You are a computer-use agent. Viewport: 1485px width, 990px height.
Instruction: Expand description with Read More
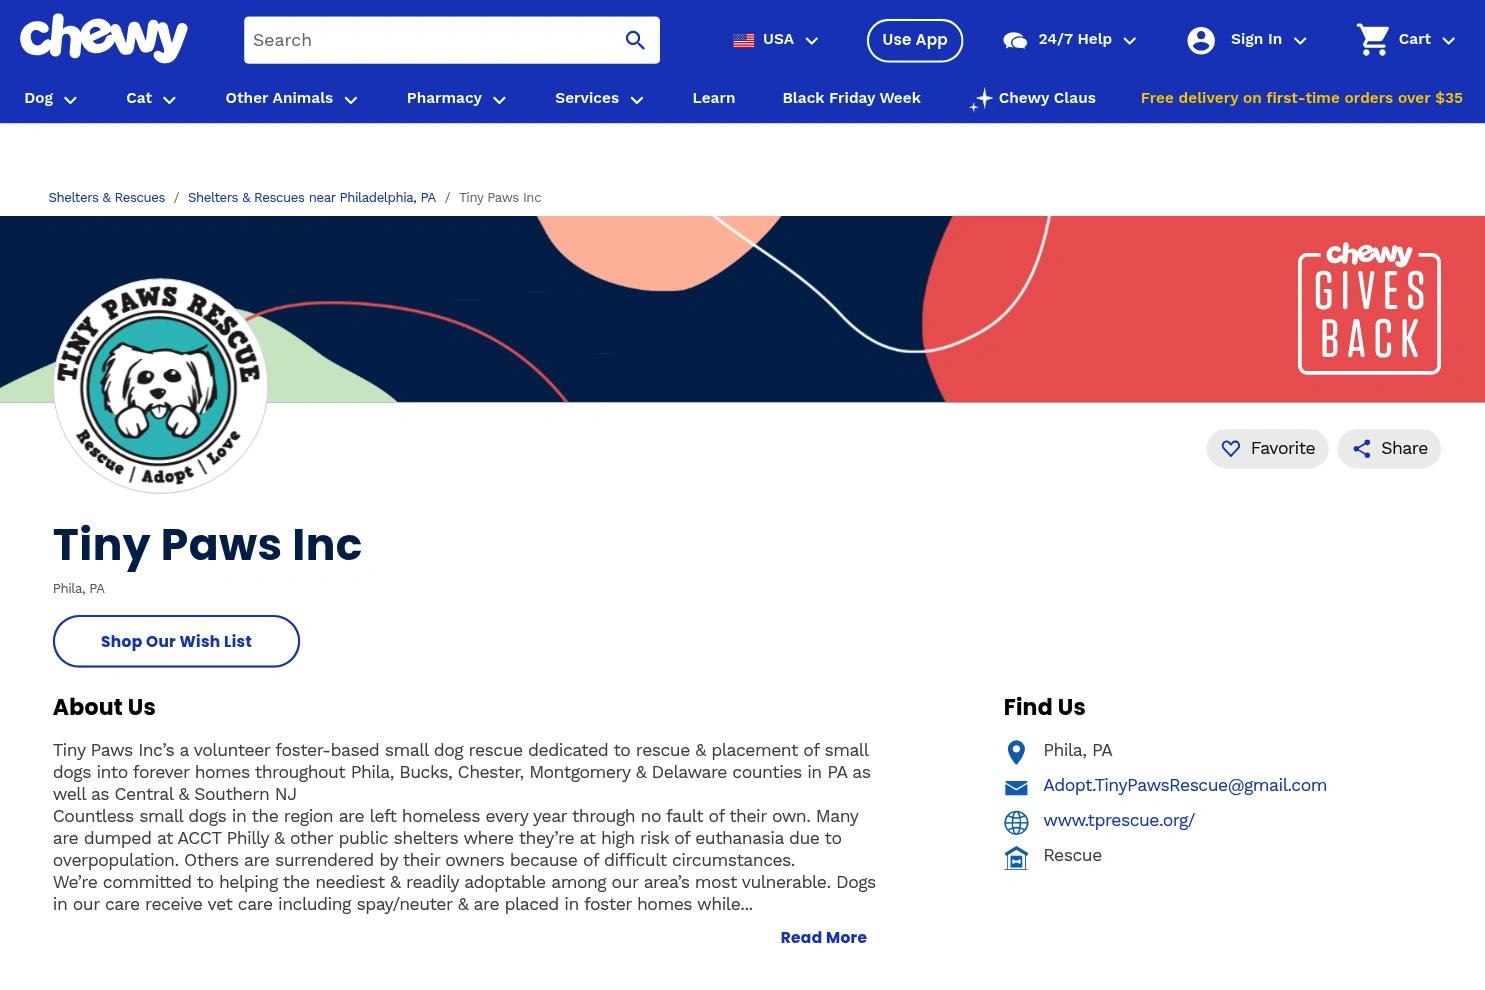(x=823, y=938)
